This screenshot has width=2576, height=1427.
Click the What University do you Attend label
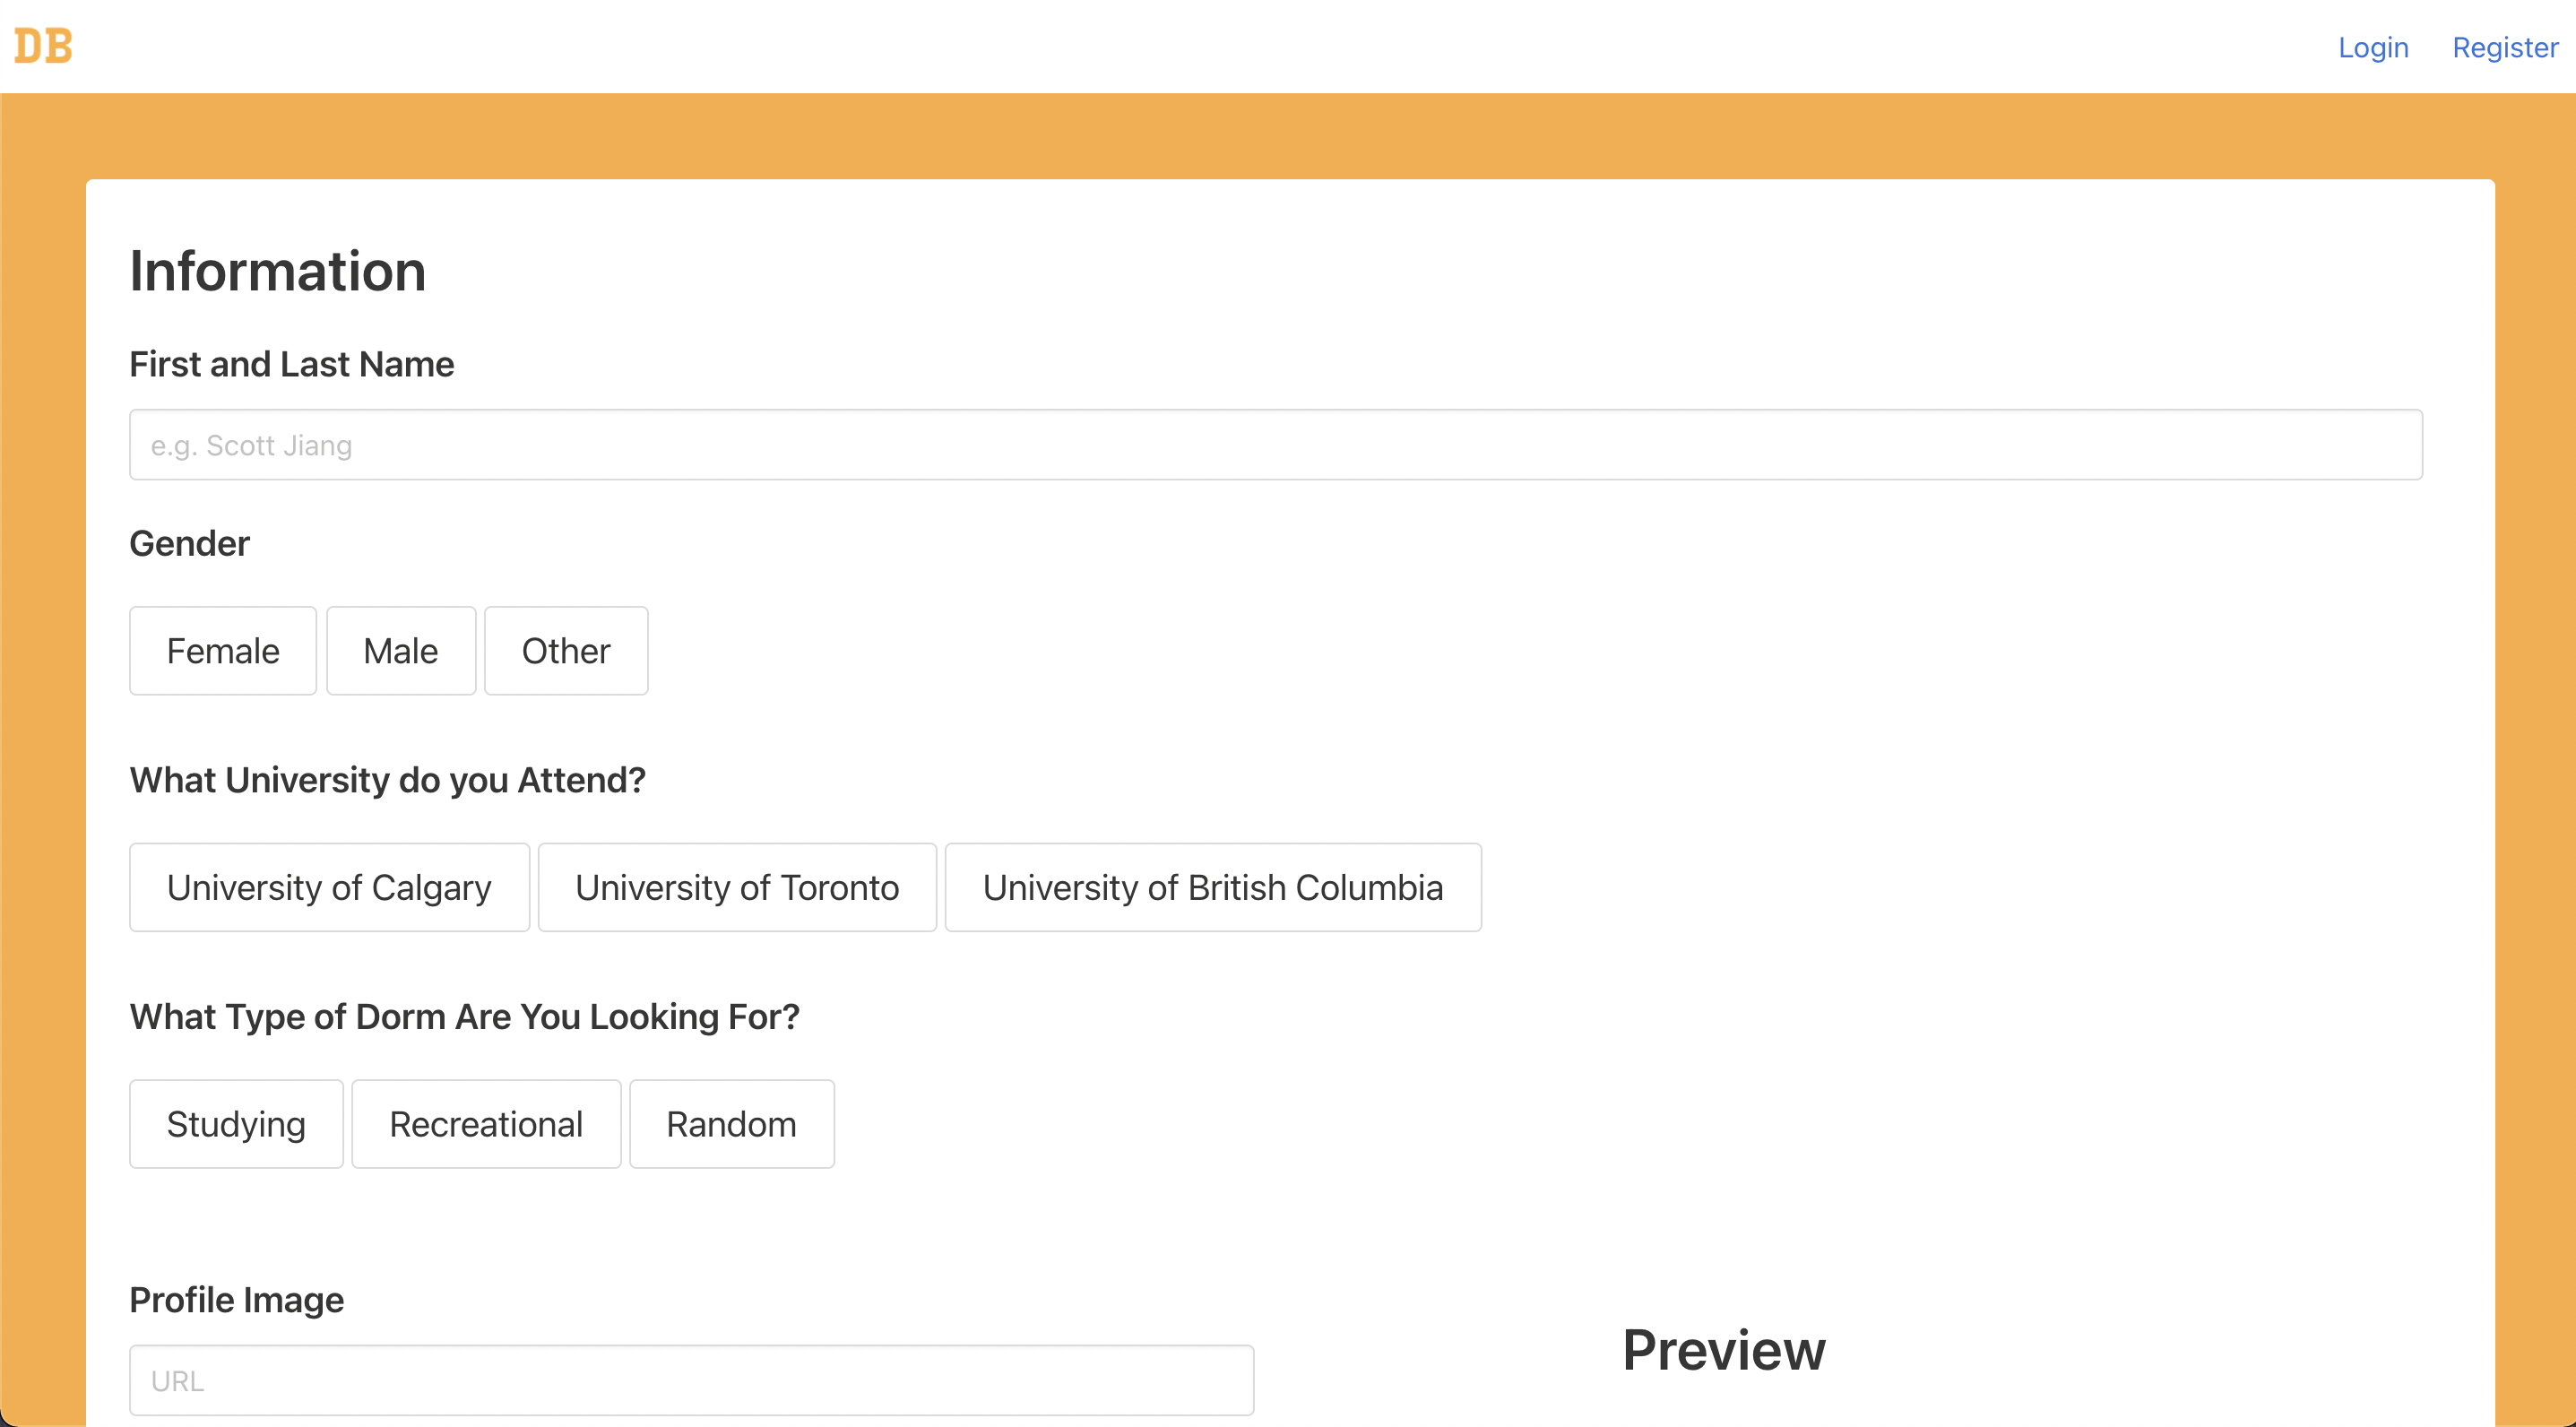(387, 779)
